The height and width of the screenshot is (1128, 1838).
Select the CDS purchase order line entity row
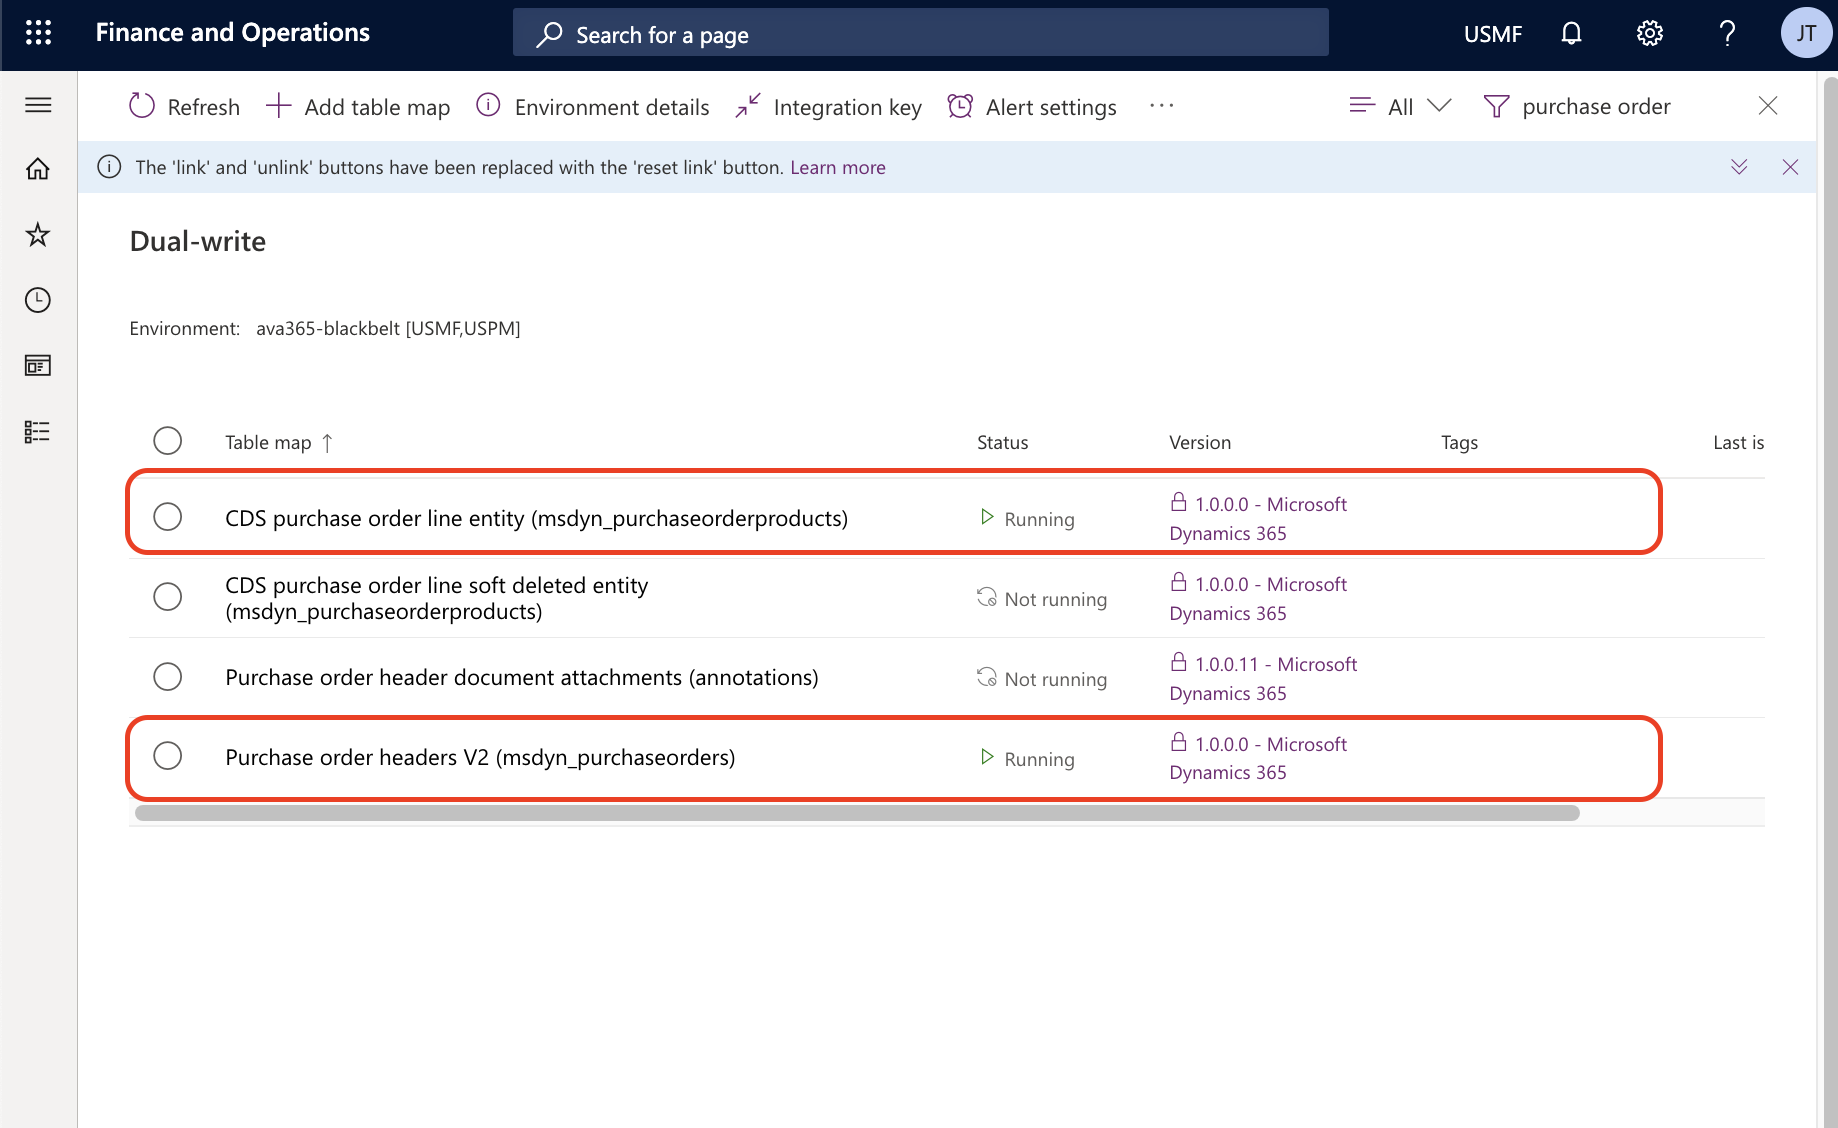168,517
